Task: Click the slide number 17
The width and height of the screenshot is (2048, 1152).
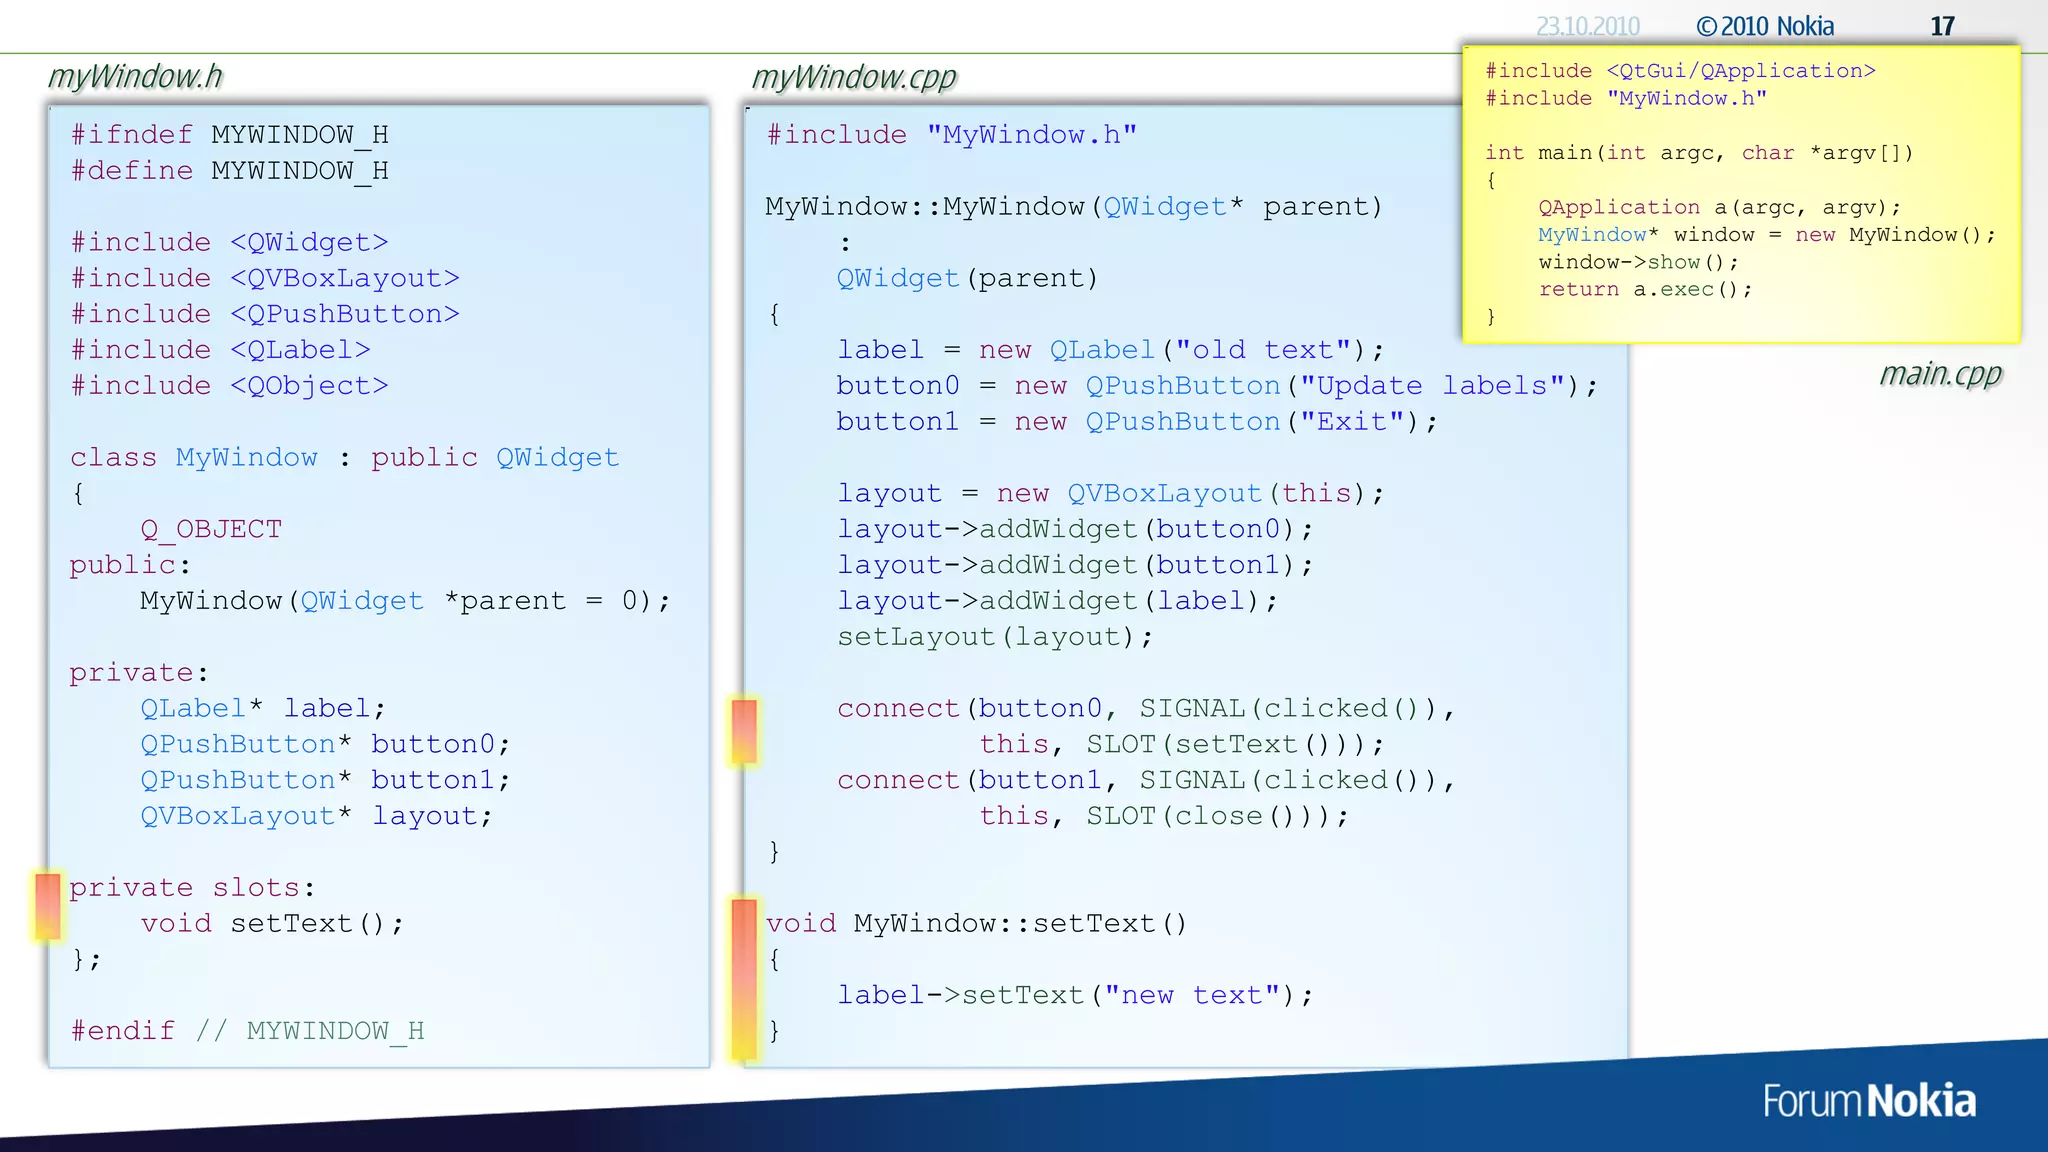Action: click(x=1942, y=27)
